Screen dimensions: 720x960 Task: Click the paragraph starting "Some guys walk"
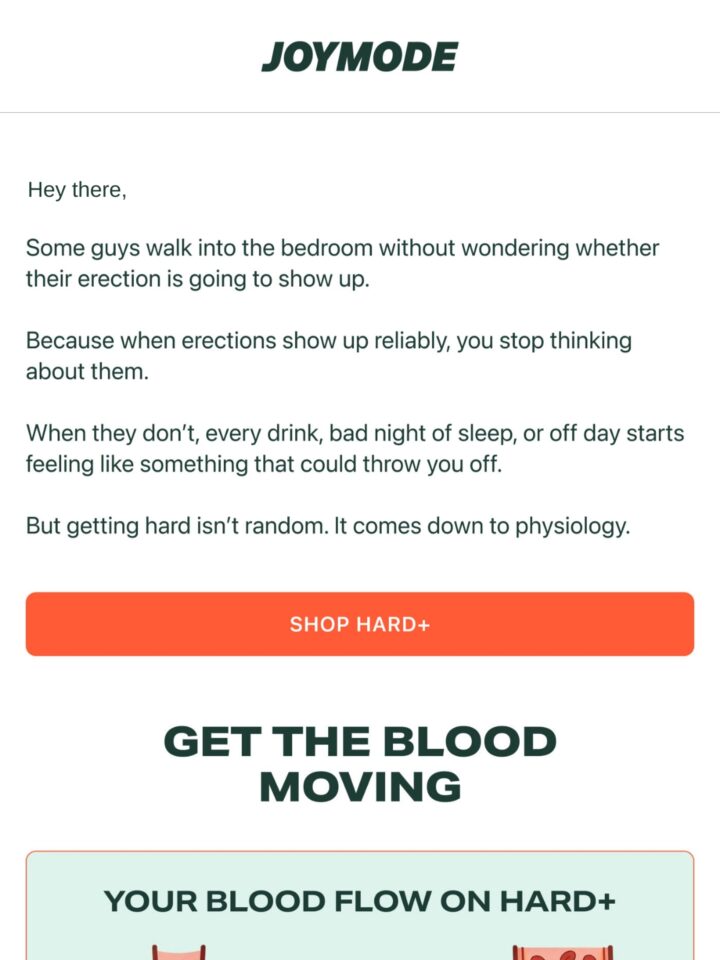pos(343,263)
